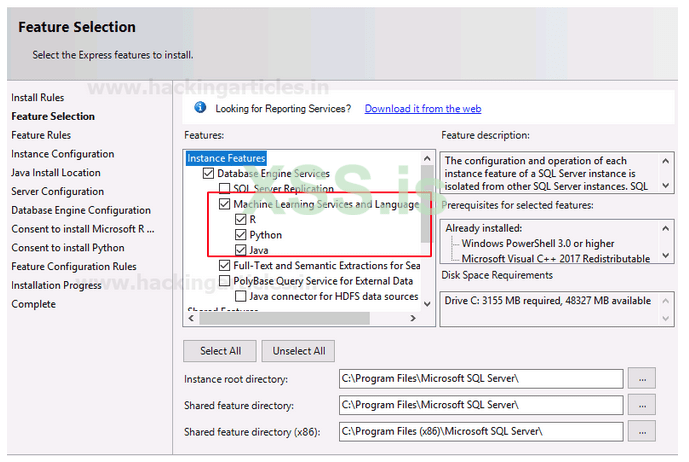Select Windows PowerShell 3.0 or higher entry
This screenshot has height=462, width=689.
coord(538,244)
